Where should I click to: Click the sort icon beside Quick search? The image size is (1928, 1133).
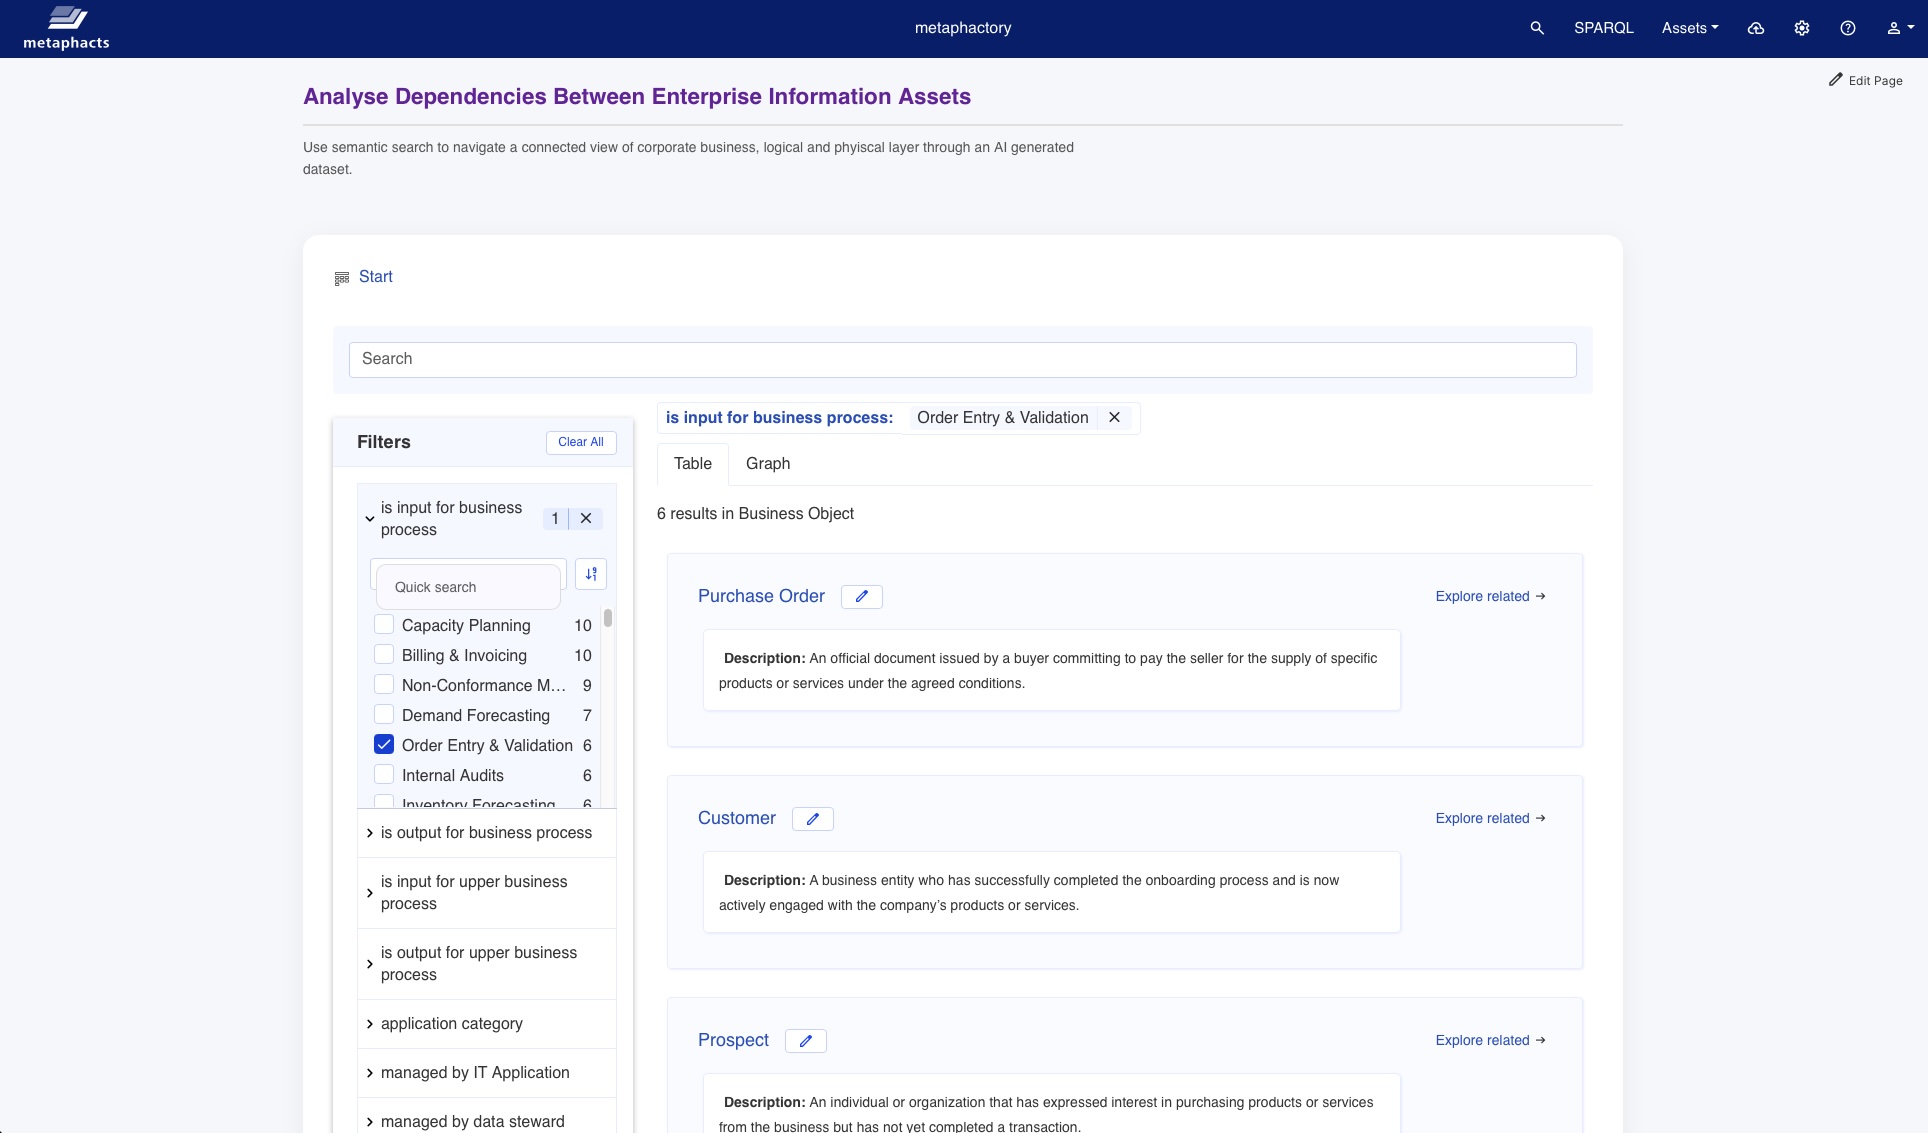pos(591,574)
